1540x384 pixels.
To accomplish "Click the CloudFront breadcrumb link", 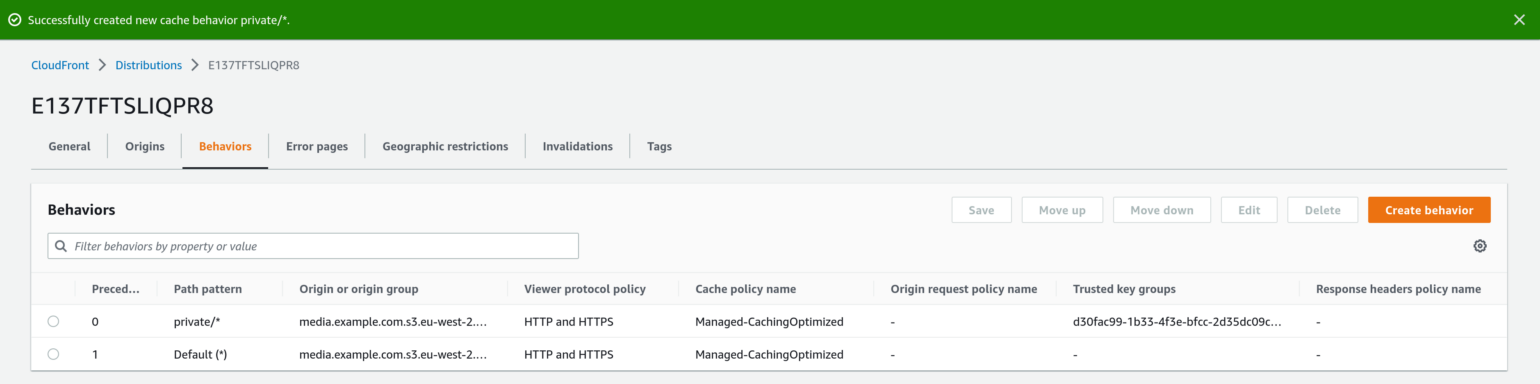I will [x=60, y=65].
